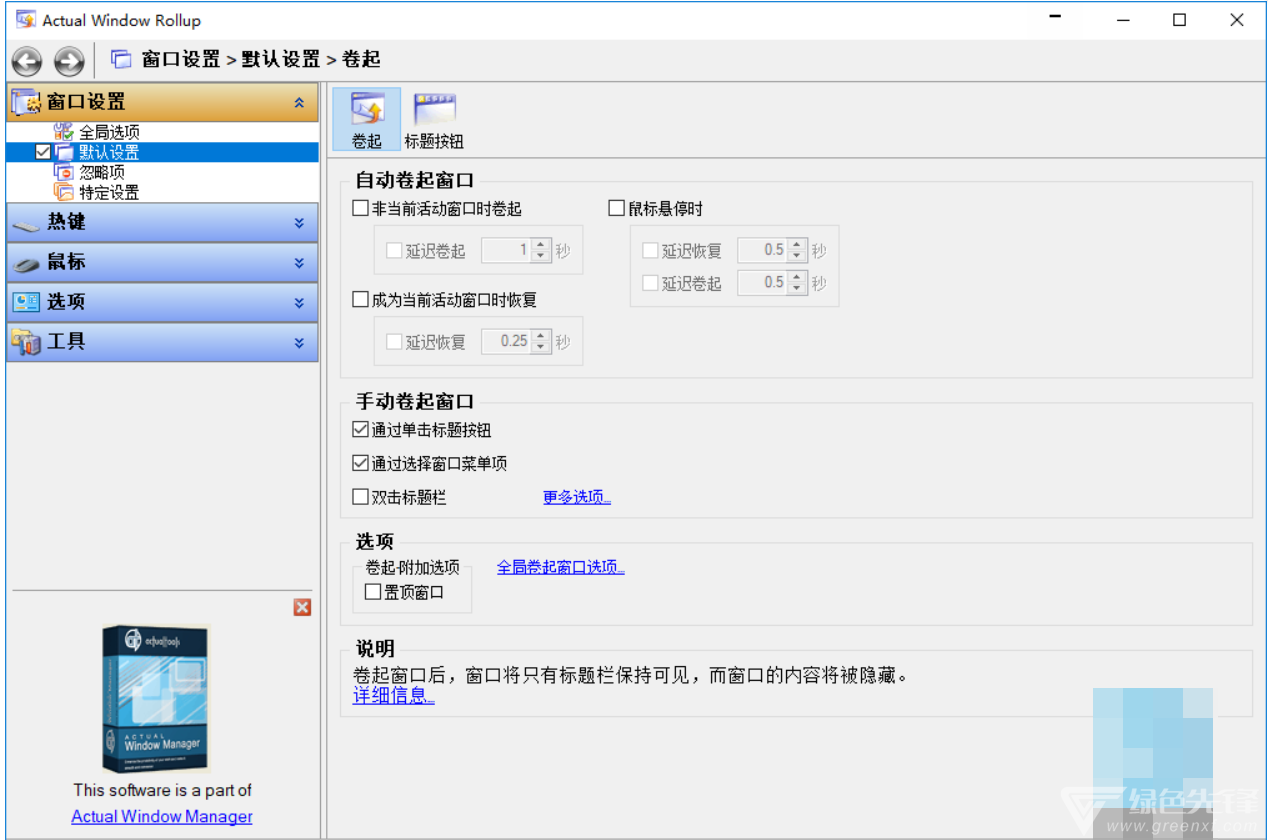Open 特定设置 specific settings item
1268x840 pixels.
[109, 192]
